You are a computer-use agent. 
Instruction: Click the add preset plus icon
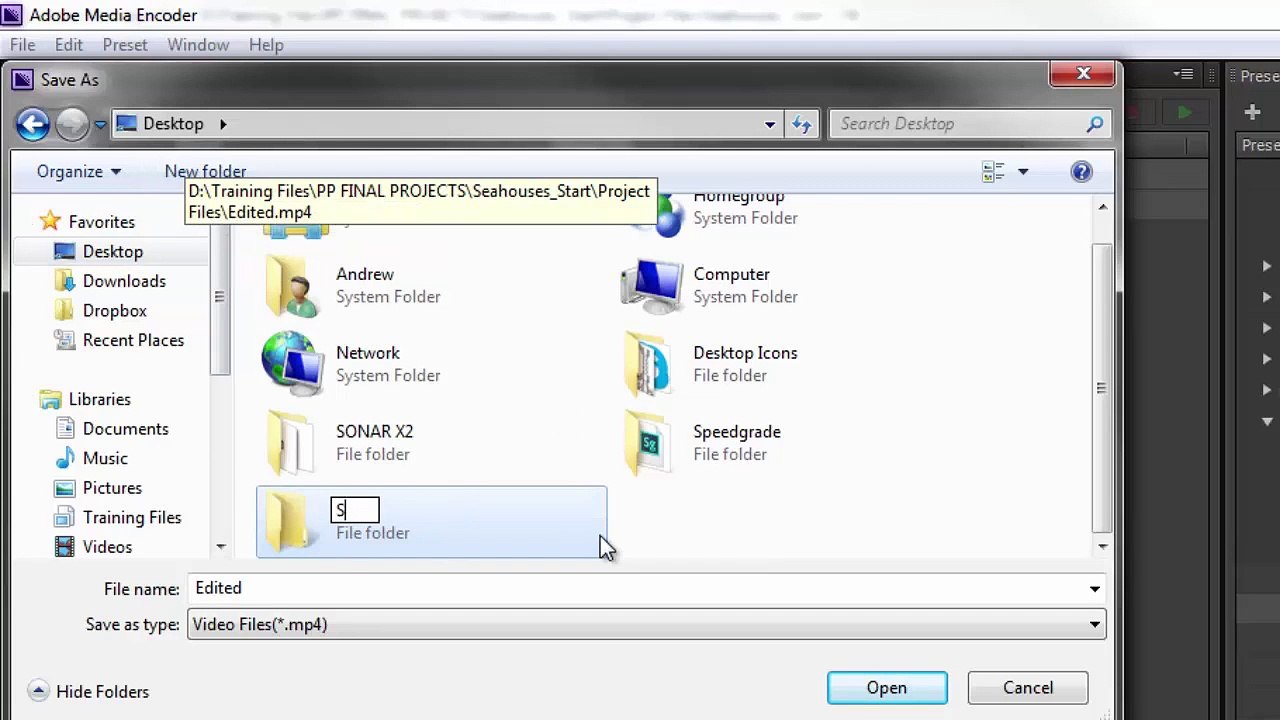(x=1252, y=112)
